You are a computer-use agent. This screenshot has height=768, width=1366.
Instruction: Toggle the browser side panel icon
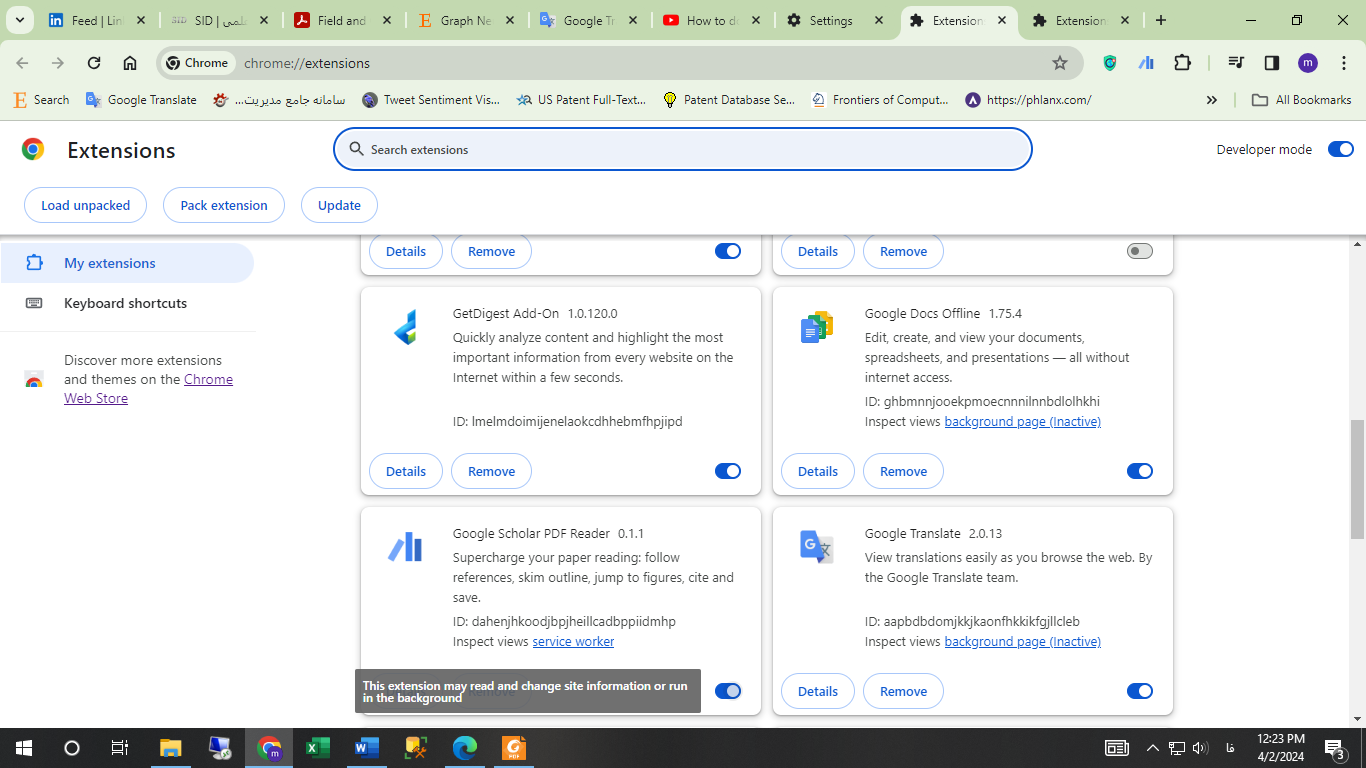point(1272,63)
